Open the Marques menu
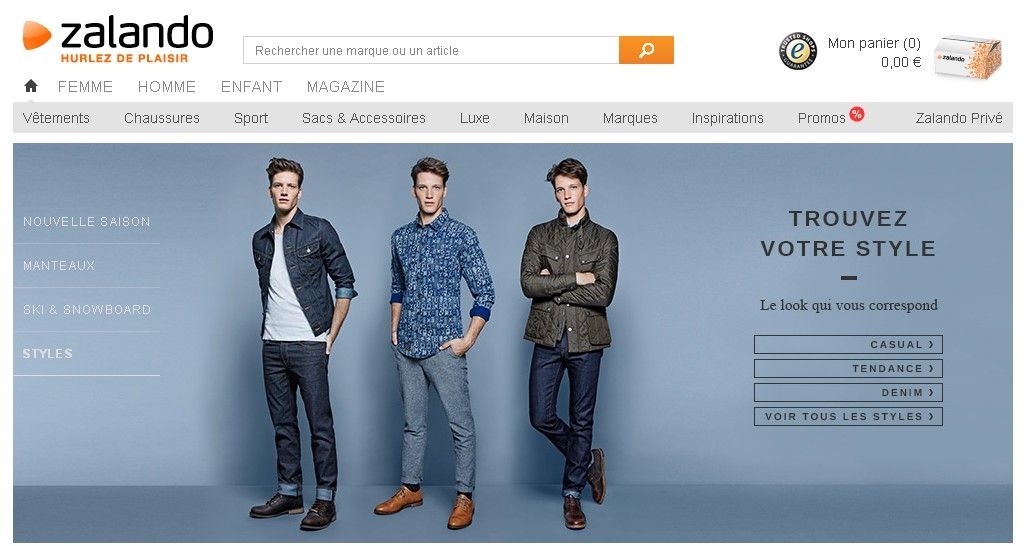This screenshot has width=1030, height=546. [630, 118]
